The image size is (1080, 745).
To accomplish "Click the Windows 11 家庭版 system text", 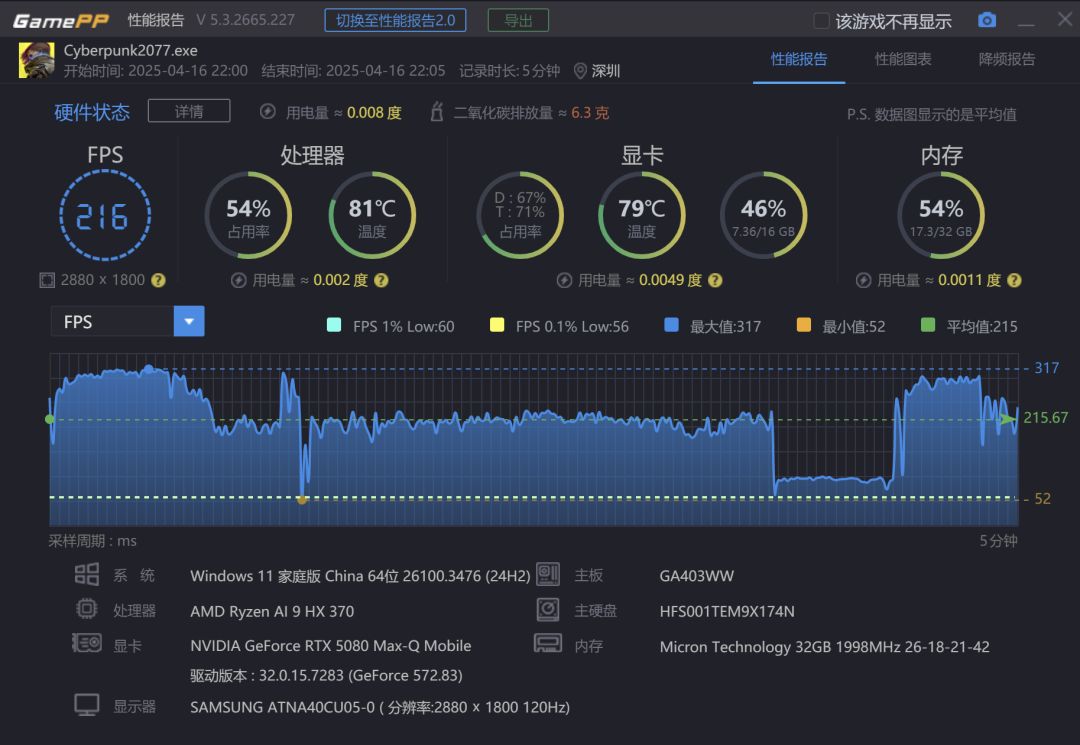I will tap(360, 576).
